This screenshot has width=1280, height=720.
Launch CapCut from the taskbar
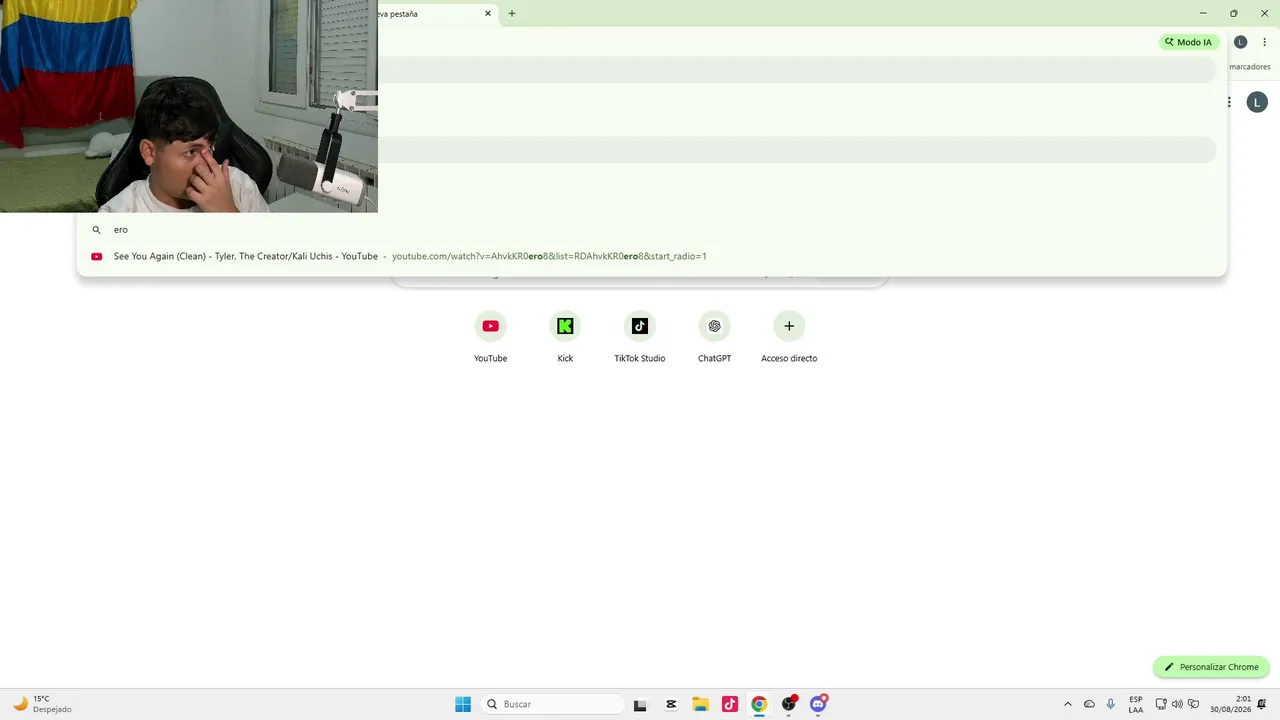(x=671, y=704)
